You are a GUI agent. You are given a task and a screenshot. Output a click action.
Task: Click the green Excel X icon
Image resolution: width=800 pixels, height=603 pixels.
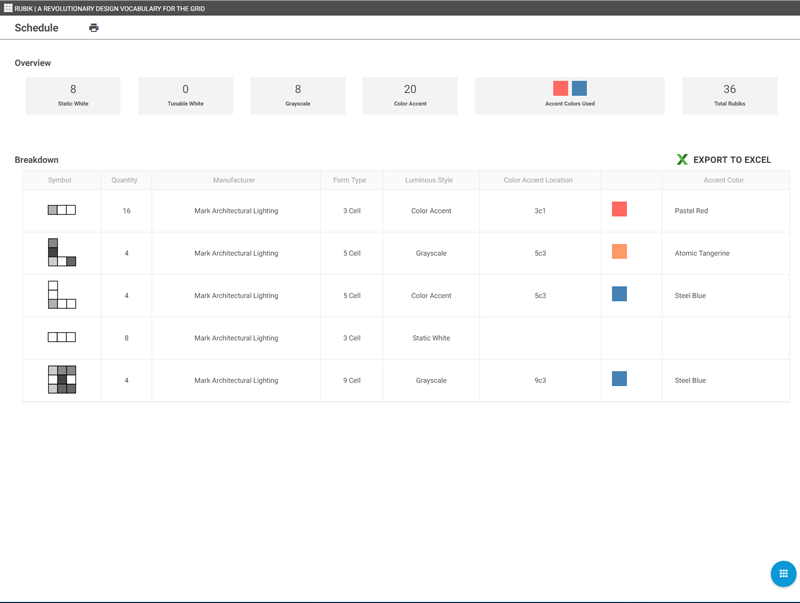(682, 160)
